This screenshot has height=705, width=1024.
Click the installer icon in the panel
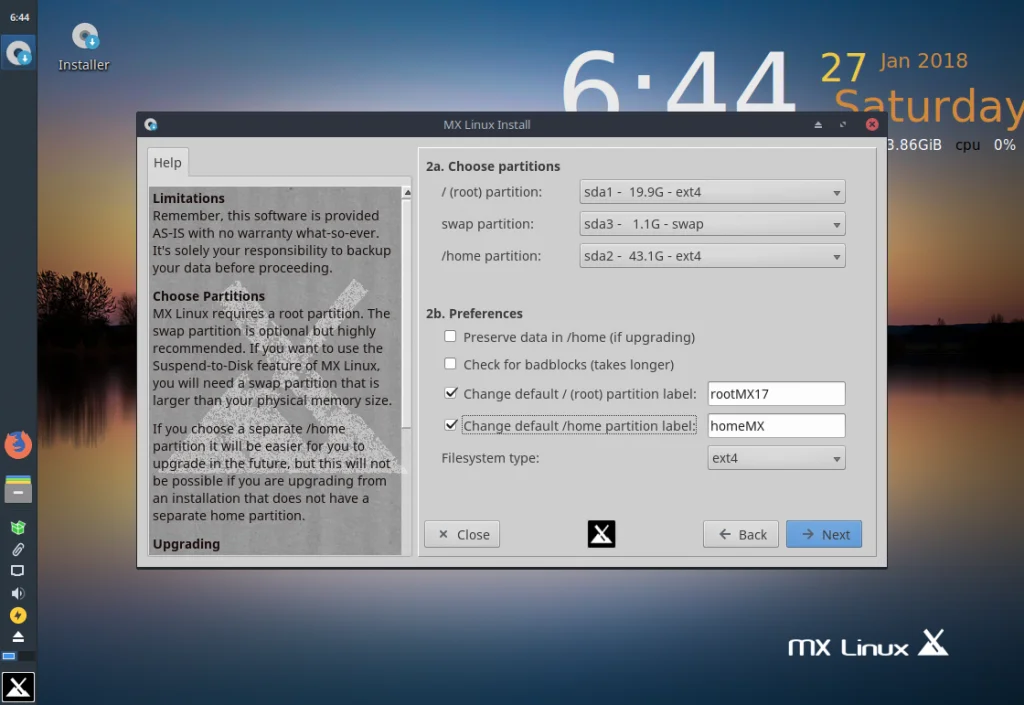[18, 53]
